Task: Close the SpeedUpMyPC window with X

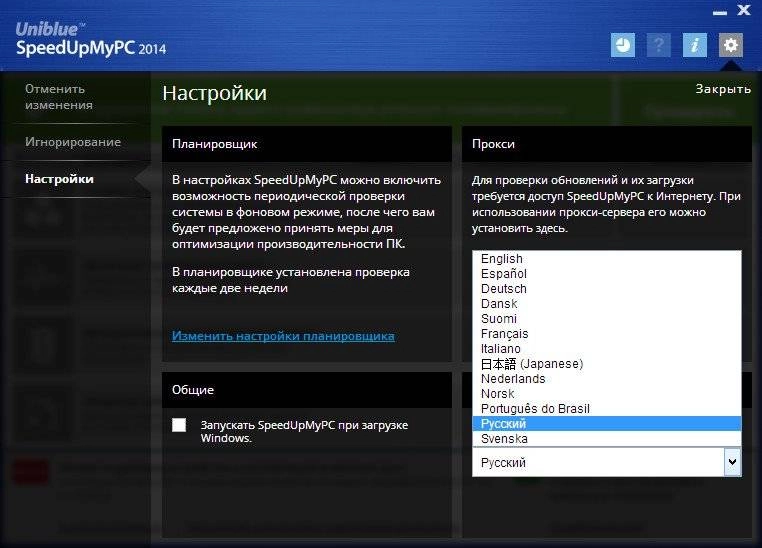Action: [x=744, y=10]
